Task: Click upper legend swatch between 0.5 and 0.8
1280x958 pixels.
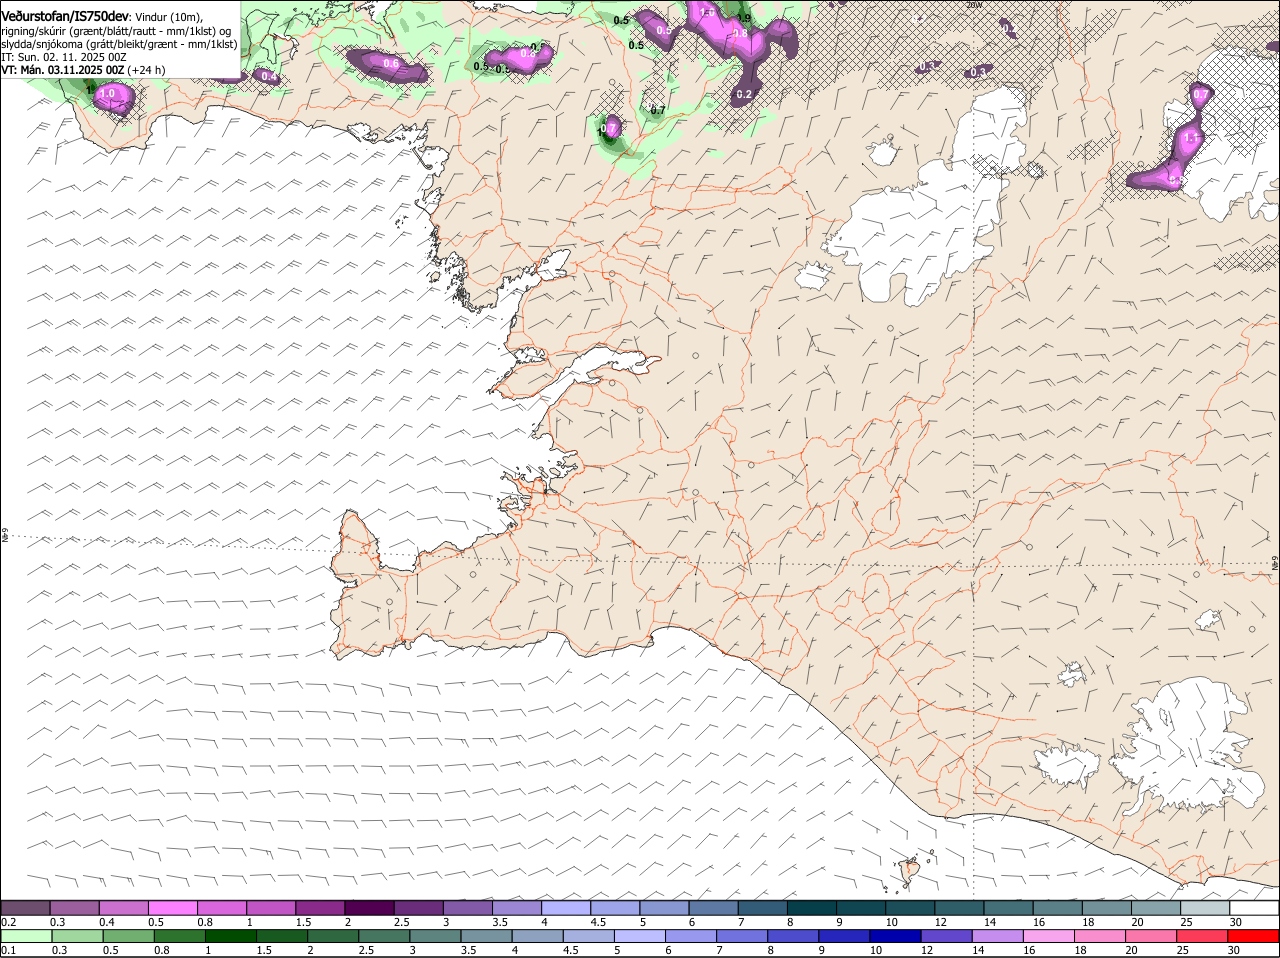Action: tap(172, 907)
